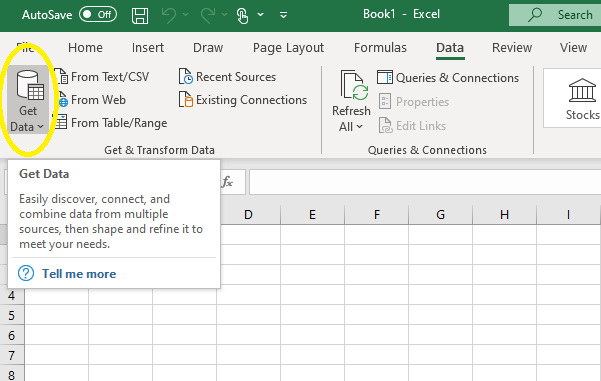Image resolution: width=601 pixels, height=381 pixels.
Task: Select the Data ribbon tab
Action: tap(450, 48)
